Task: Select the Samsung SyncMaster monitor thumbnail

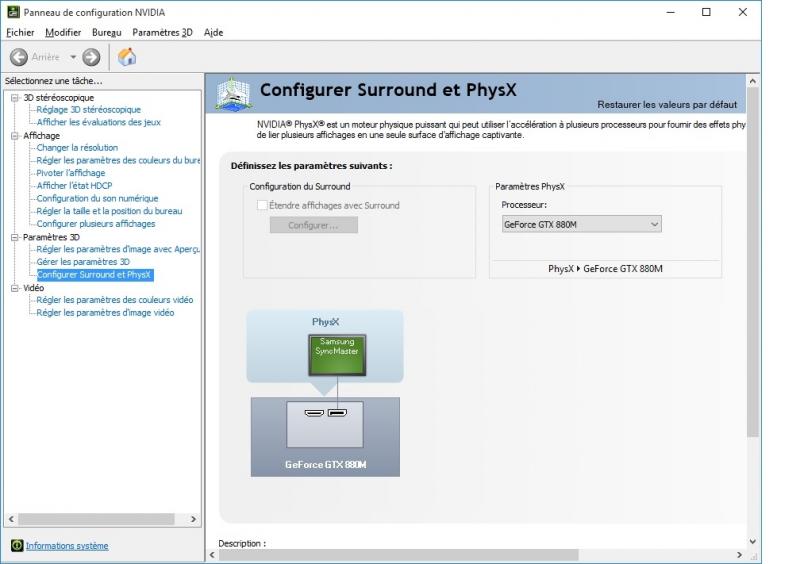Action: [337, 355]
